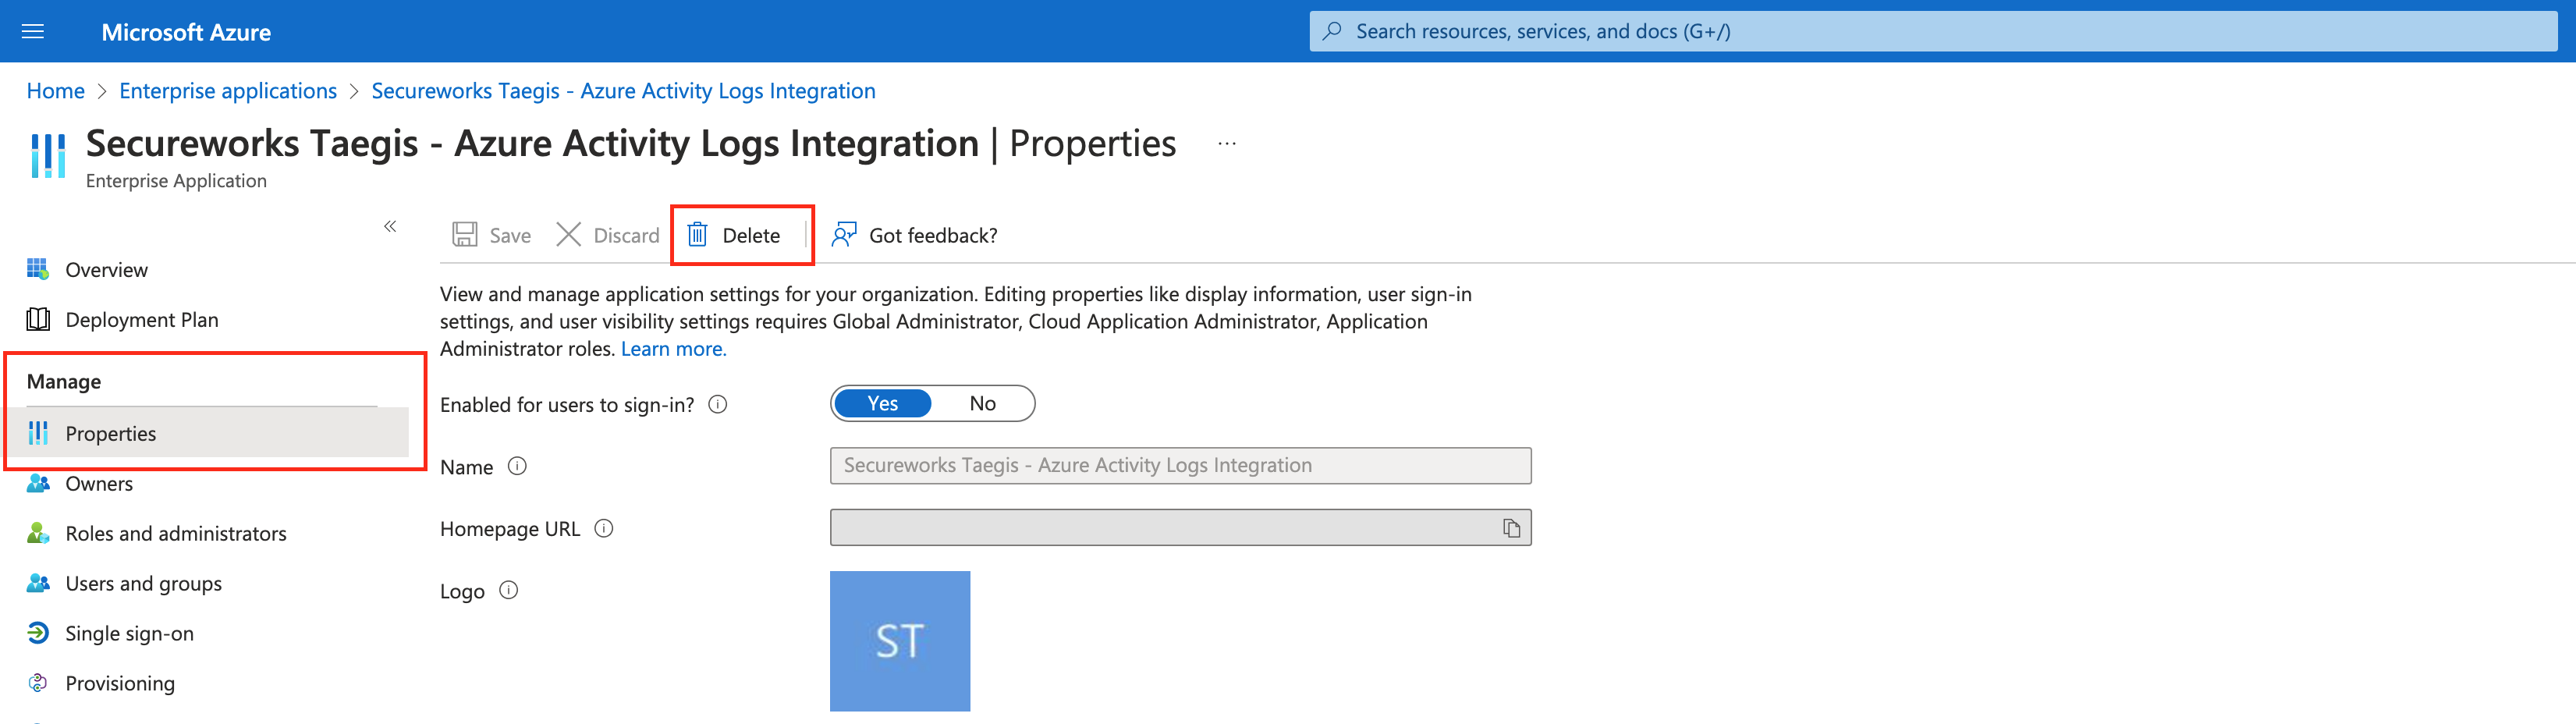This screenshot has height=724, width=2576.
Task: Copy the Homepage URL to clipboard
Action: click(x=1511, y=528)
